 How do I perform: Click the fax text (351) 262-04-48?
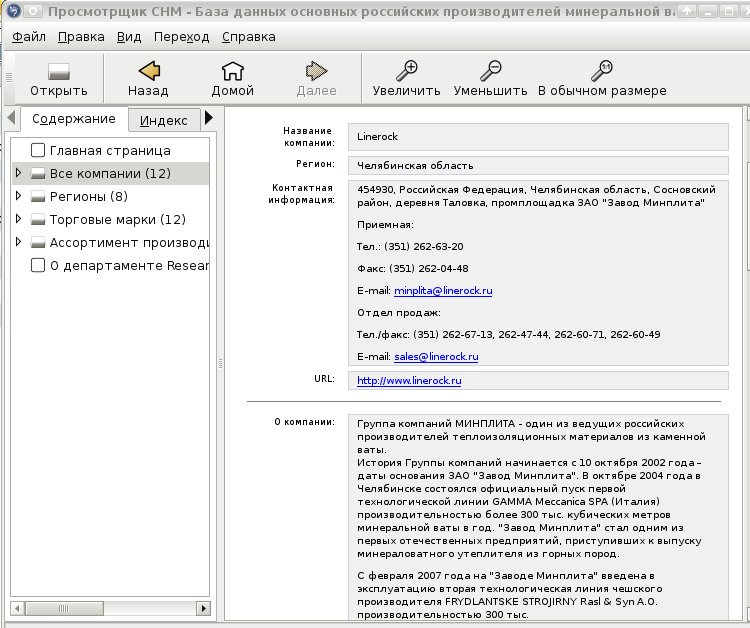429,269
